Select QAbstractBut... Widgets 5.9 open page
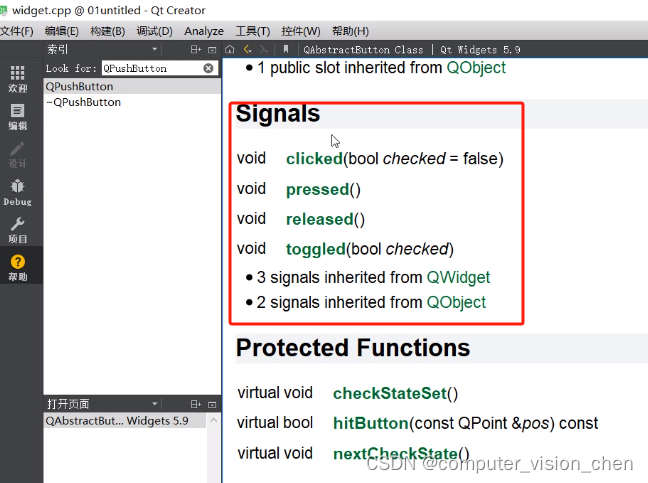This screenshot has height=483, width=648. [x=125, y=421]
